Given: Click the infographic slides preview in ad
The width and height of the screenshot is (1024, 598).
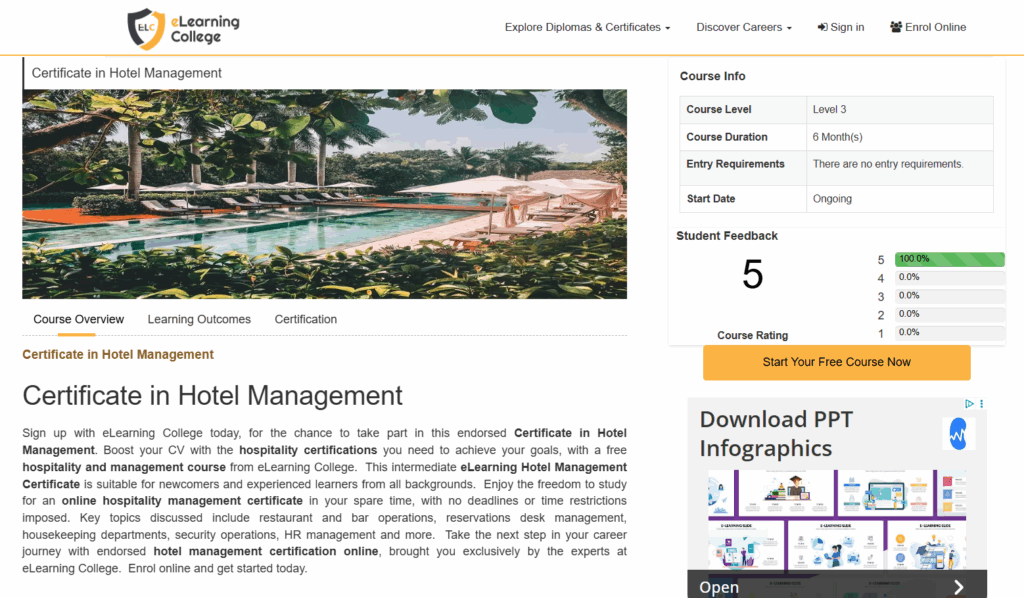Looking at the screenshot, I should point(837,519).
